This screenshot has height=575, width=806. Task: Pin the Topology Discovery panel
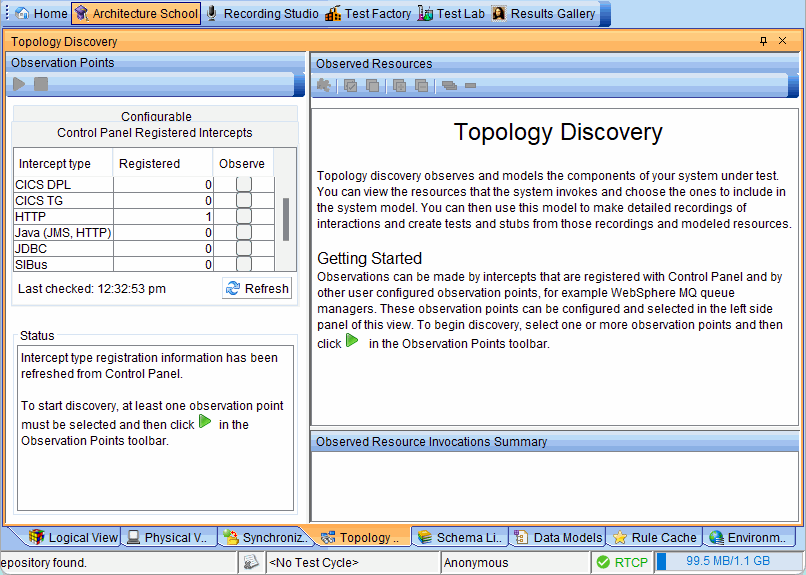click(x=763, y=41)
